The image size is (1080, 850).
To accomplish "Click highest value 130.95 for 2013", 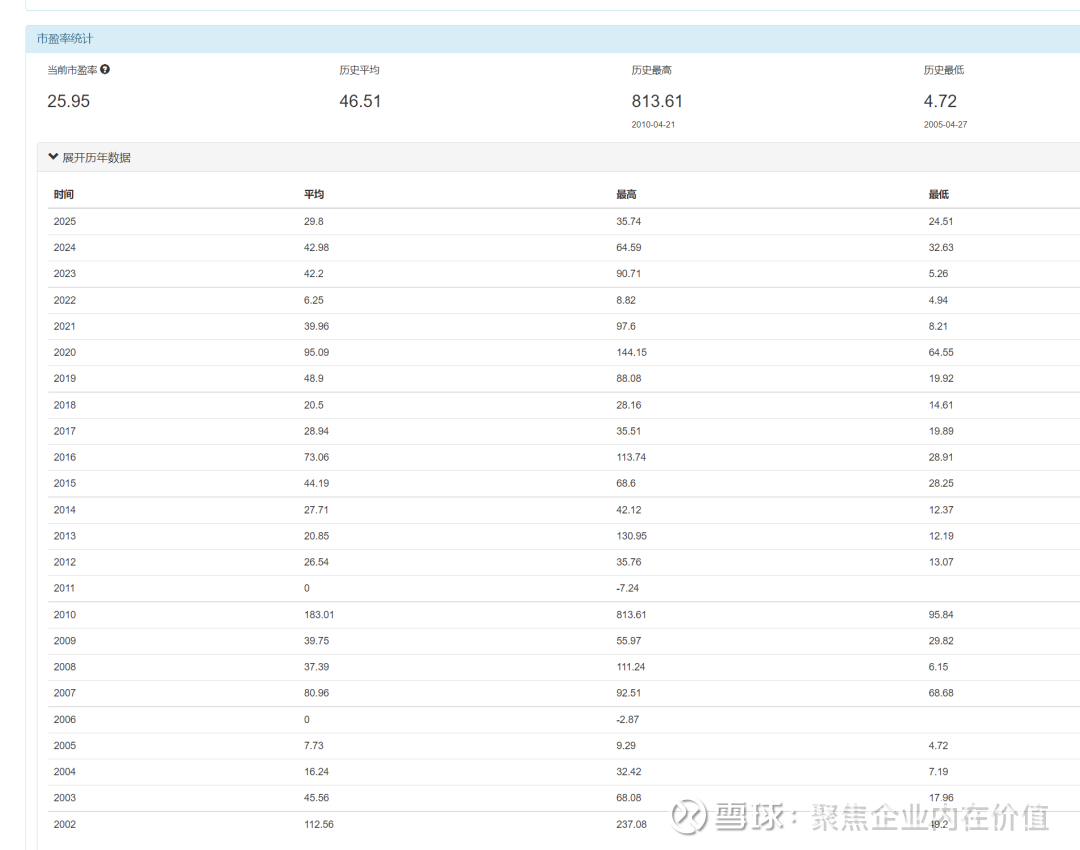I will click(632, 537).
